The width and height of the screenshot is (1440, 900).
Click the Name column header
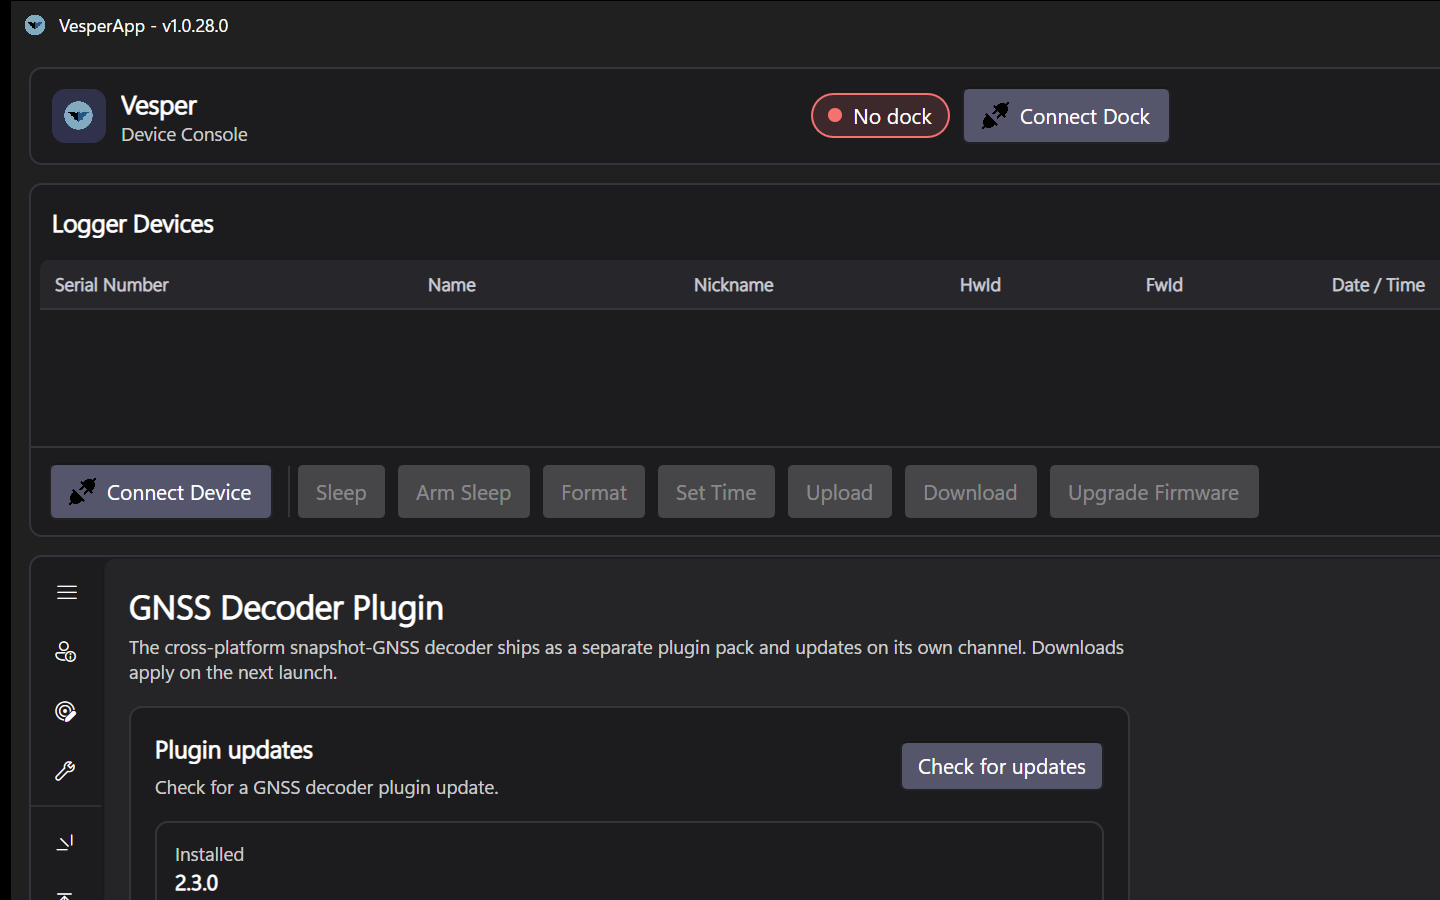point(452,285)
